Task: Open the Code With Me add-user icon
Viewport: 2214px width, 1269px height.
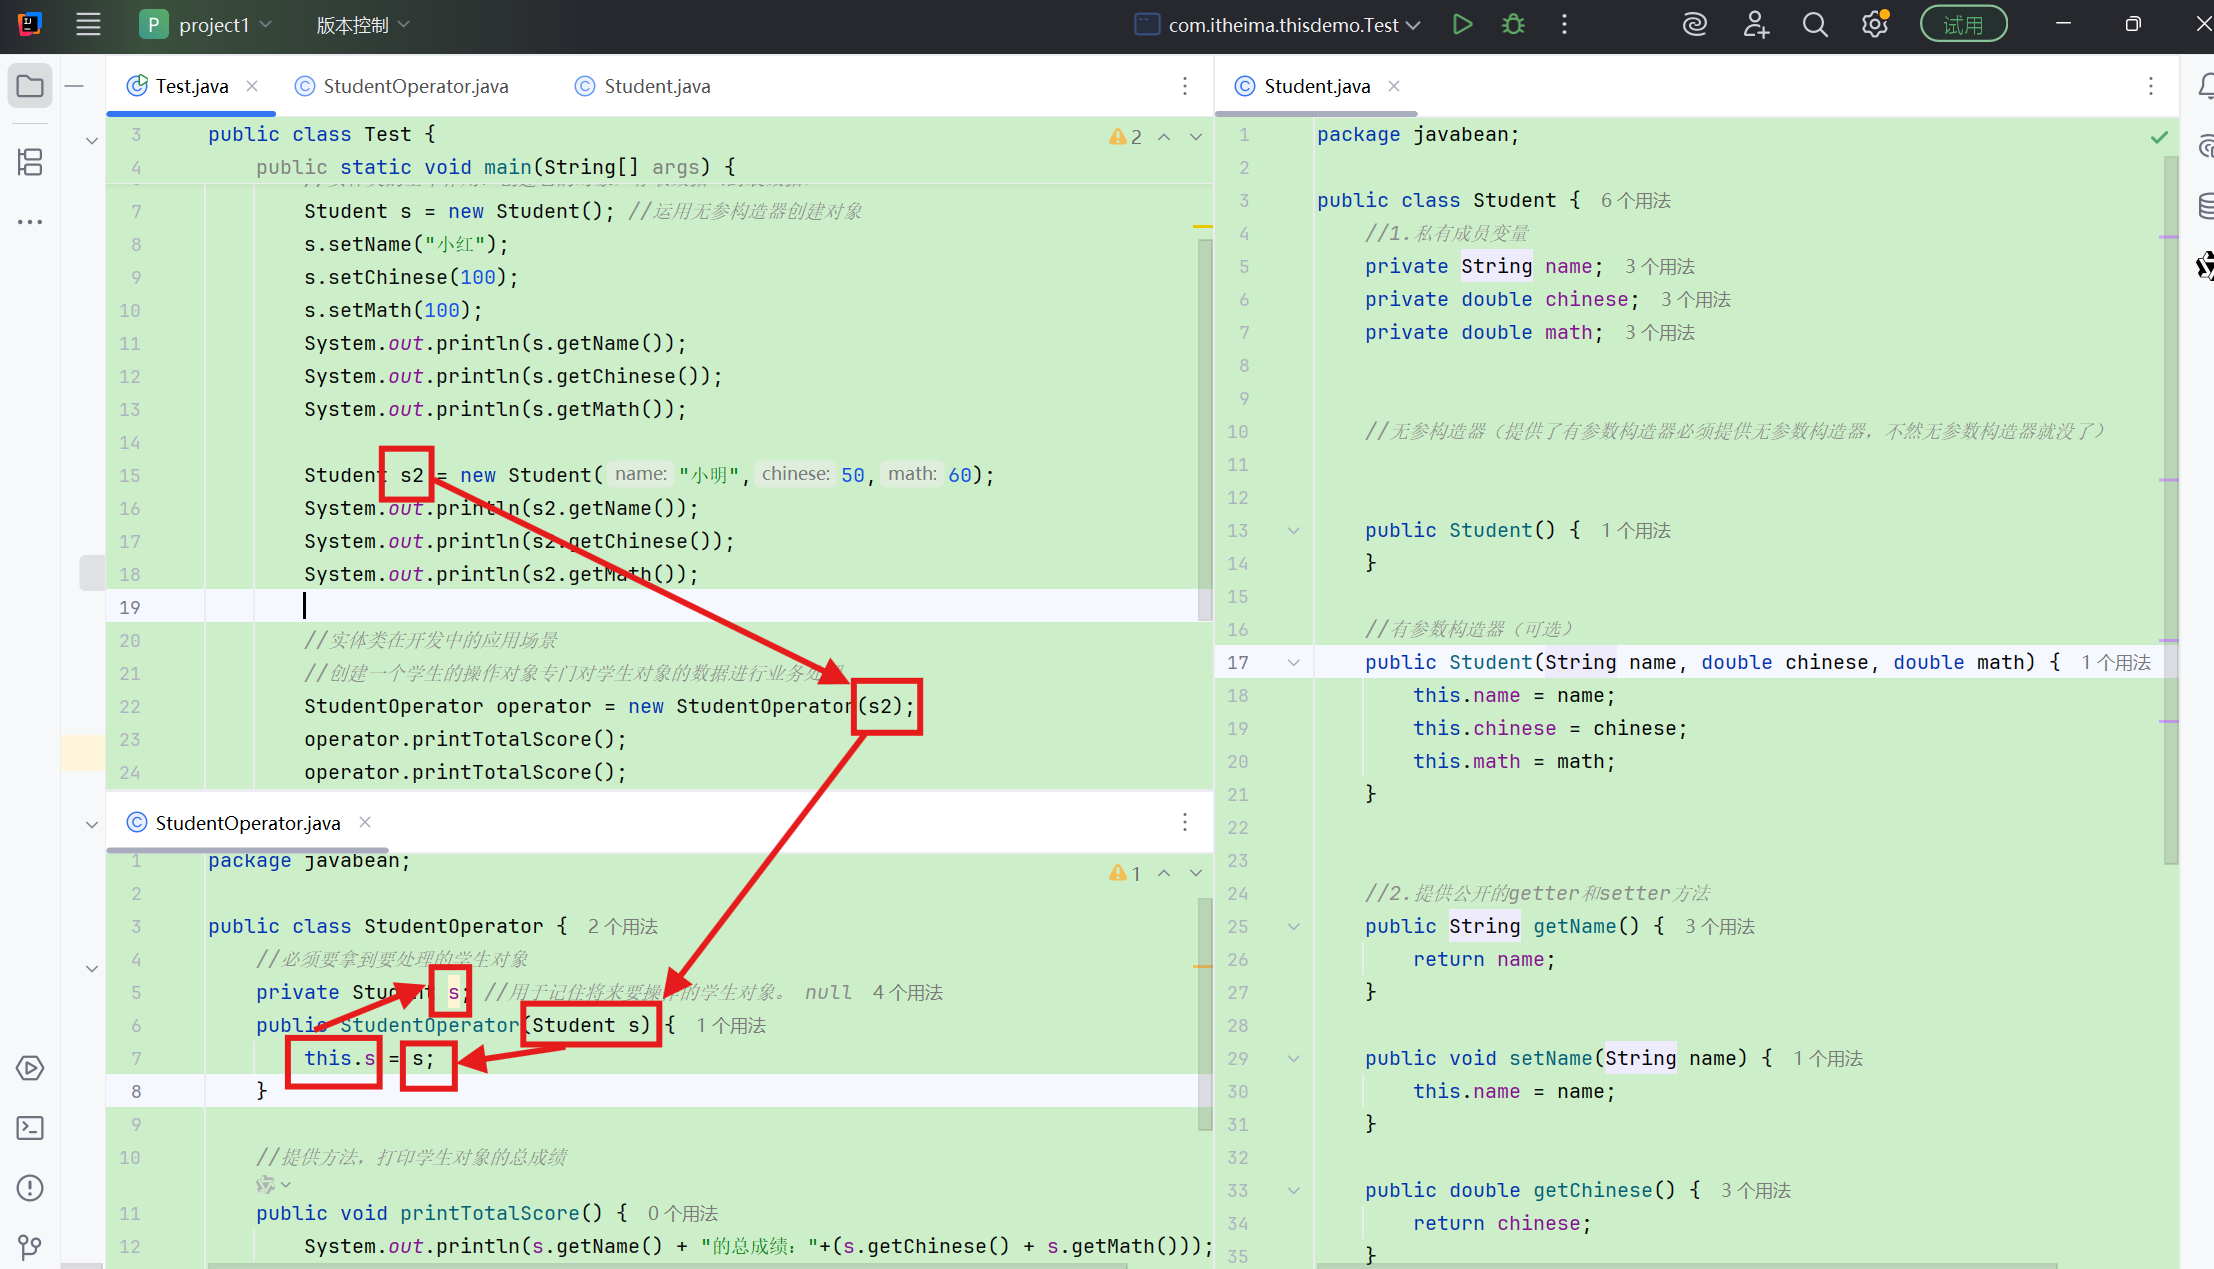Action: click(x=1756, y=25)
